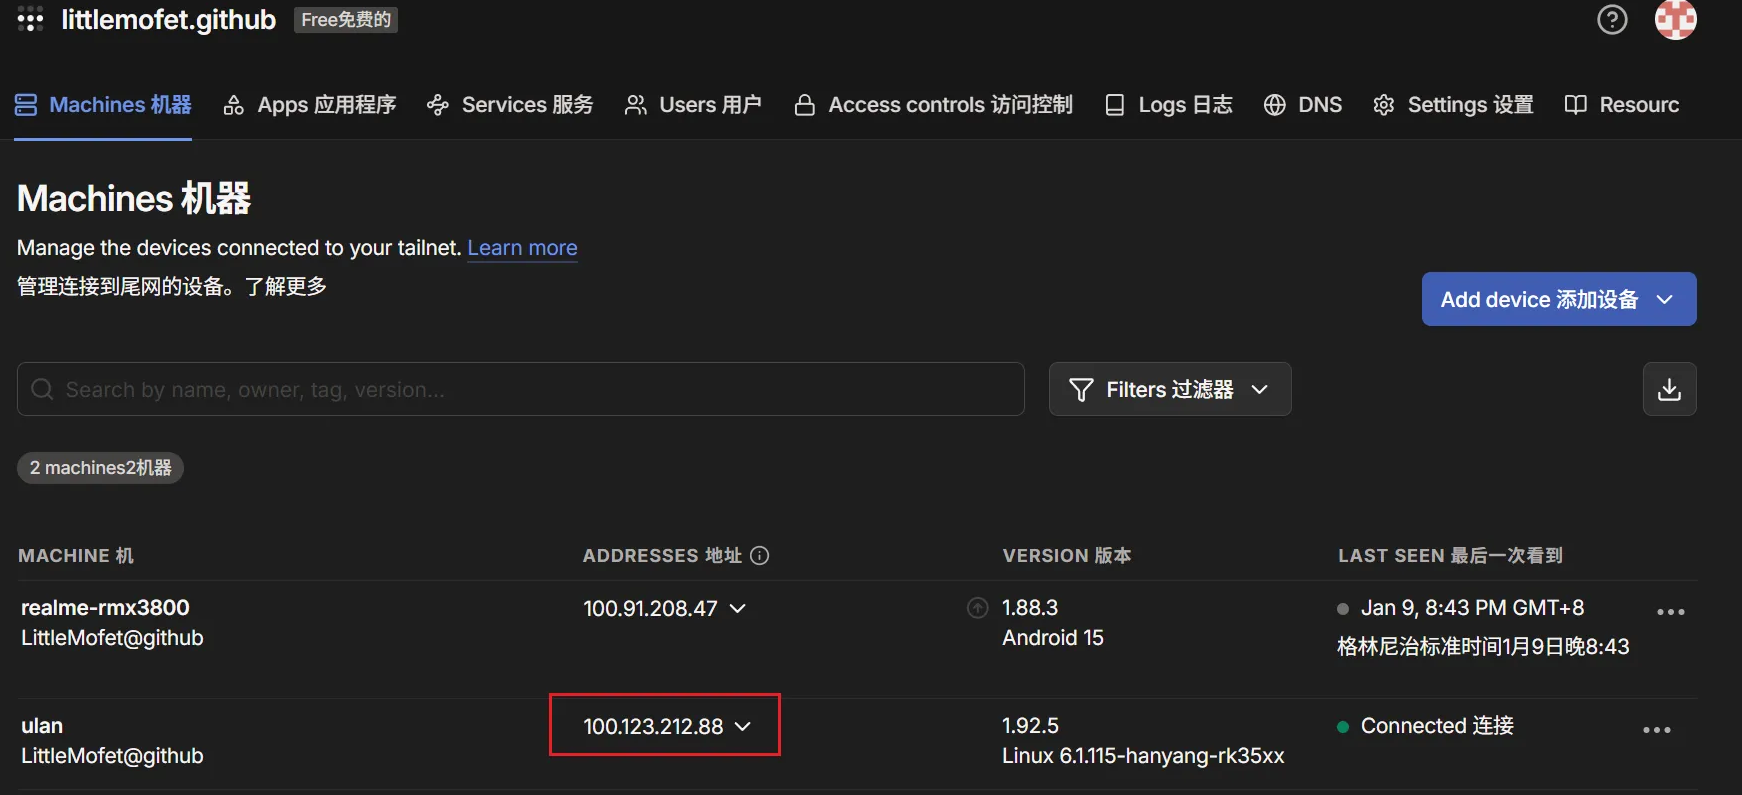Expand address list for 100.91.208.47
This screenshot has width=1742, height=795.
[738, 608]
